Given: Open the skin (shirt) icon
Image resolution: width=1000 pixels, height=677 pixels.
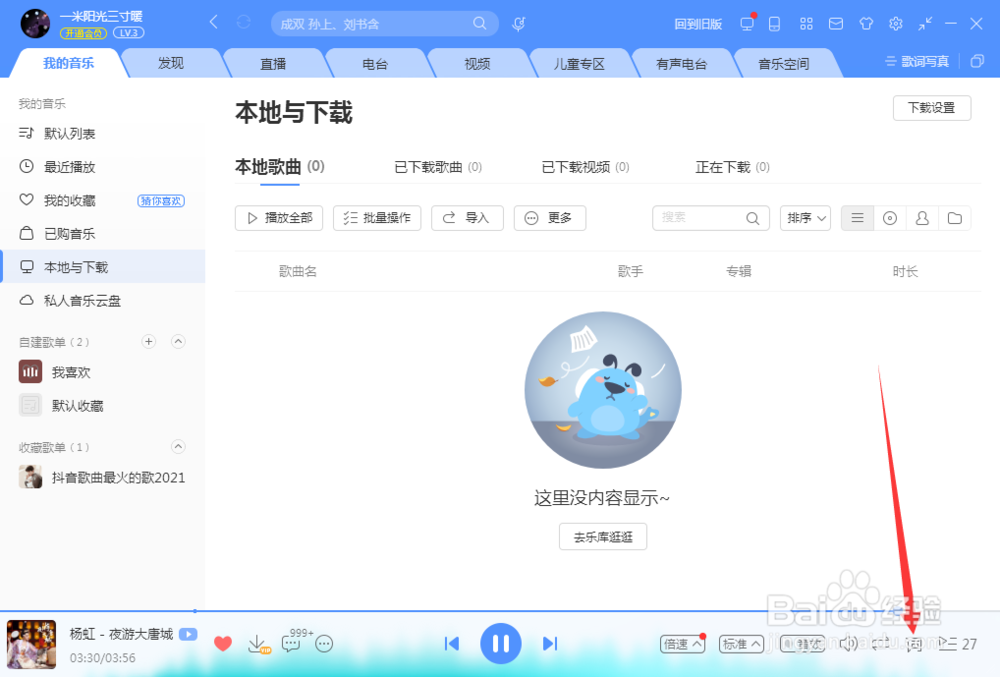Looking at the screenshot, I should [x=866, y=24].
